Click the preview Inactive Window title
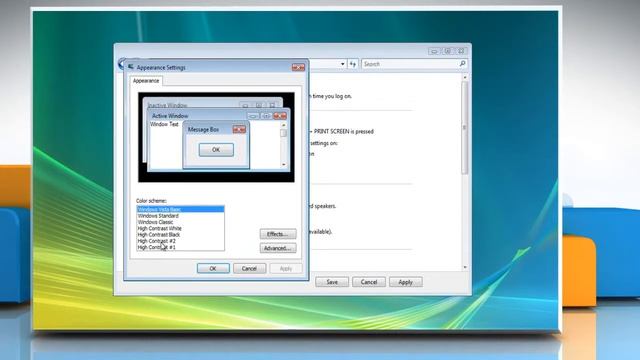This screenshot has width=640, height=360. coord(167,105)
